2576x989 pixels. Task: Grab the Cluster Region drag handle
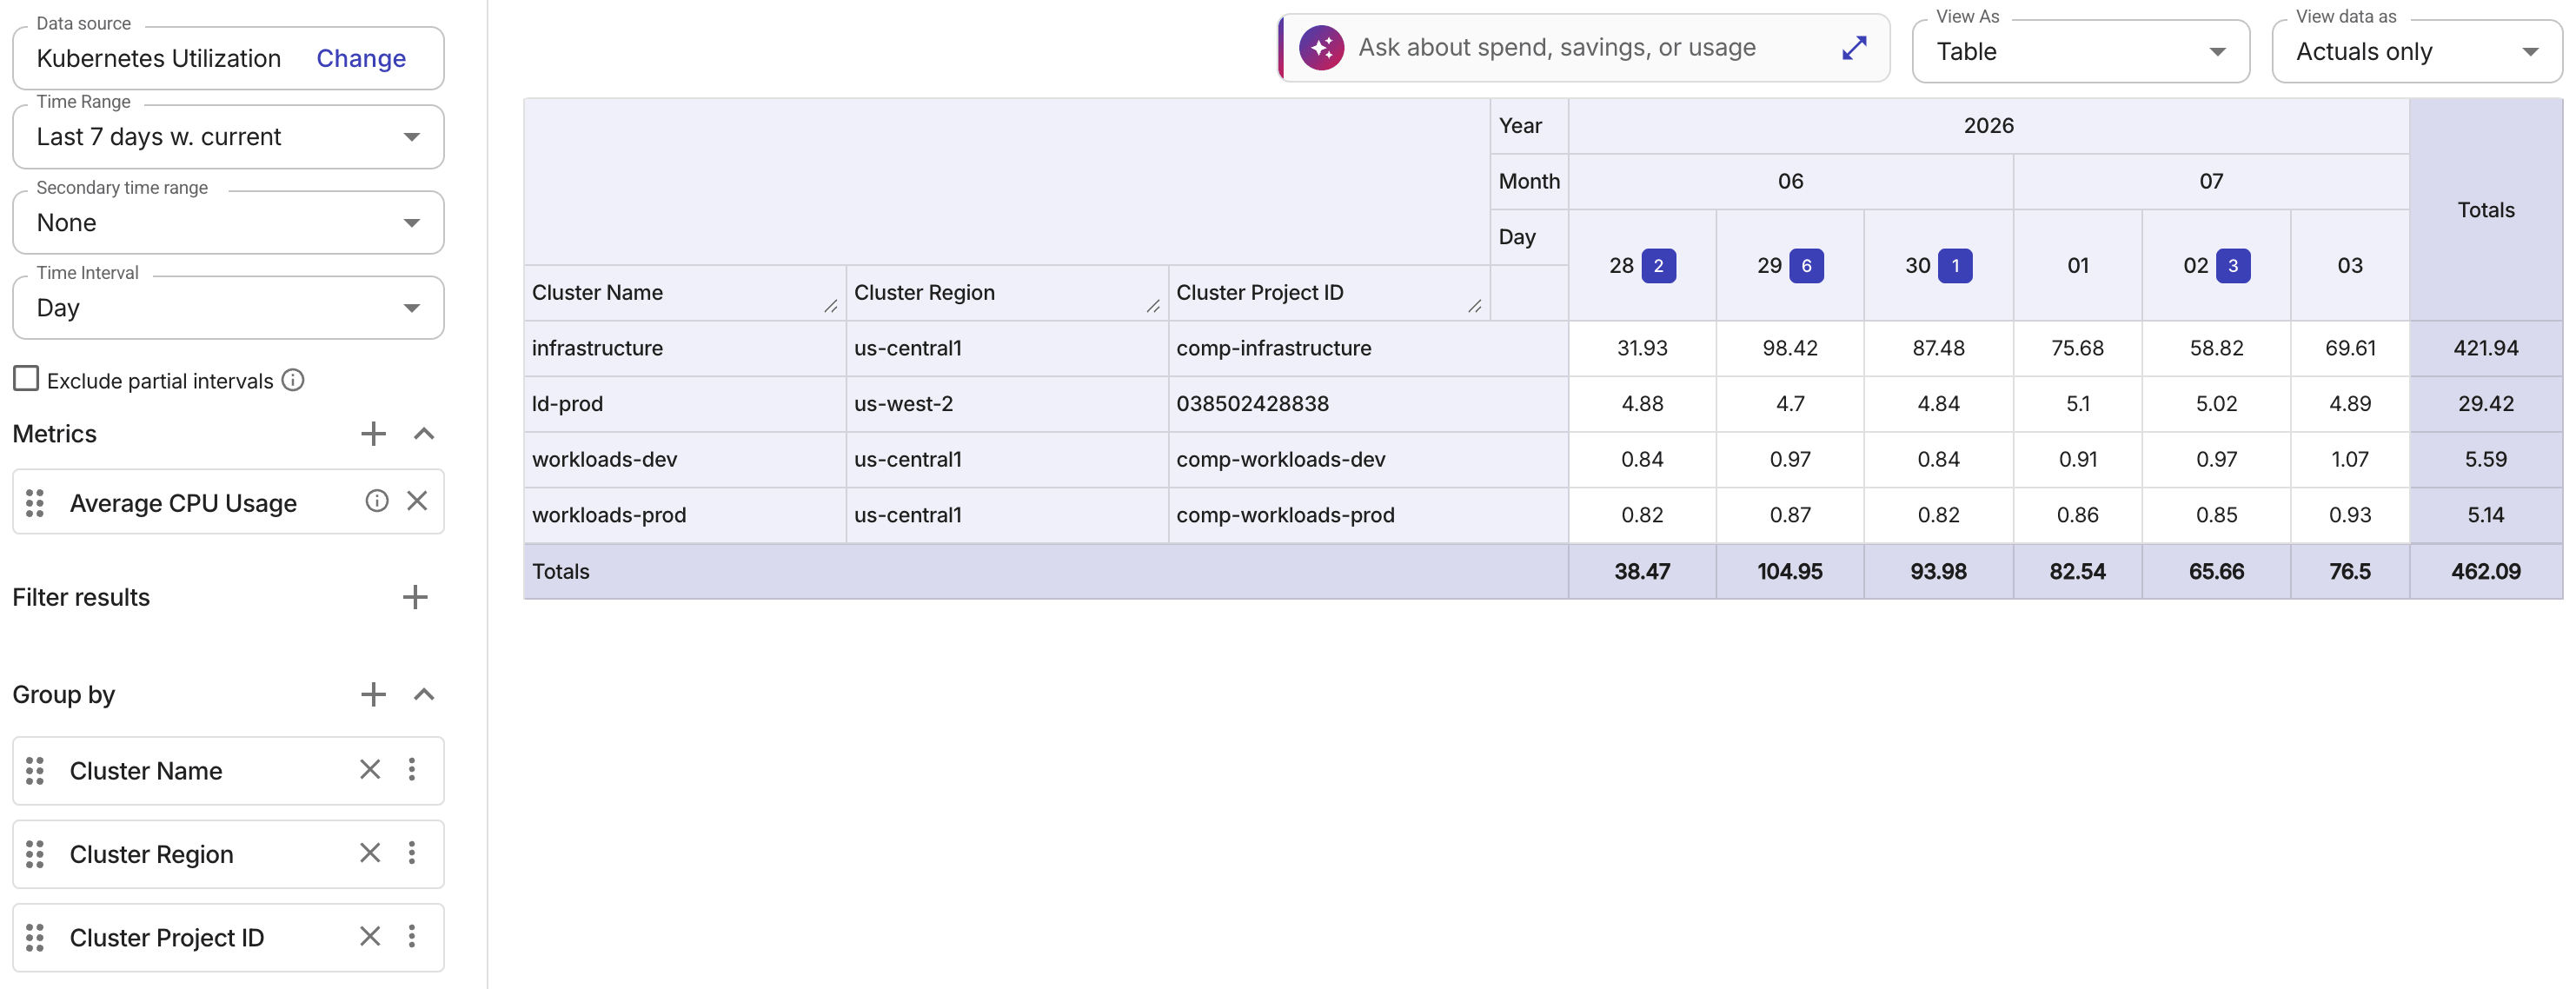point(35,853)
